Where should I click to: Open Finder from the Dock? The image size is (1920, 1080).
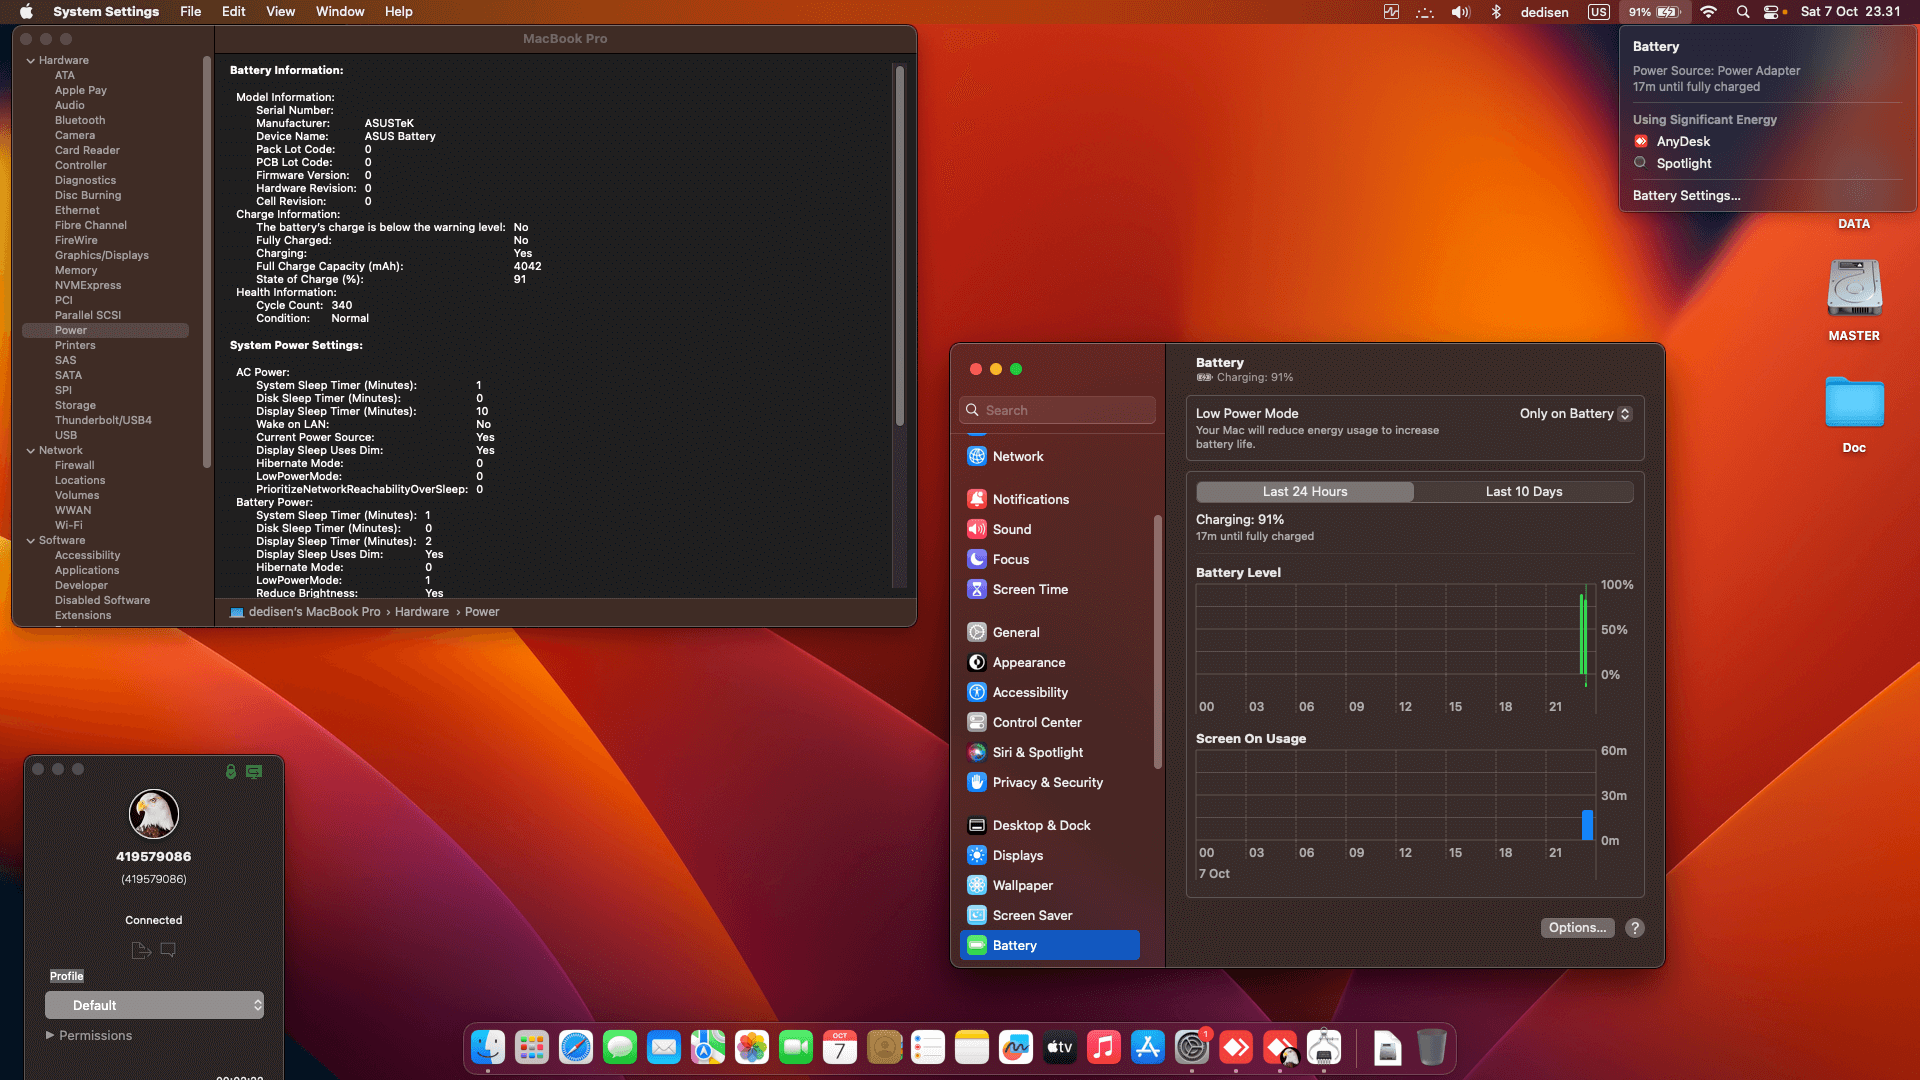pyautogui.click(x=488, y=1047)
